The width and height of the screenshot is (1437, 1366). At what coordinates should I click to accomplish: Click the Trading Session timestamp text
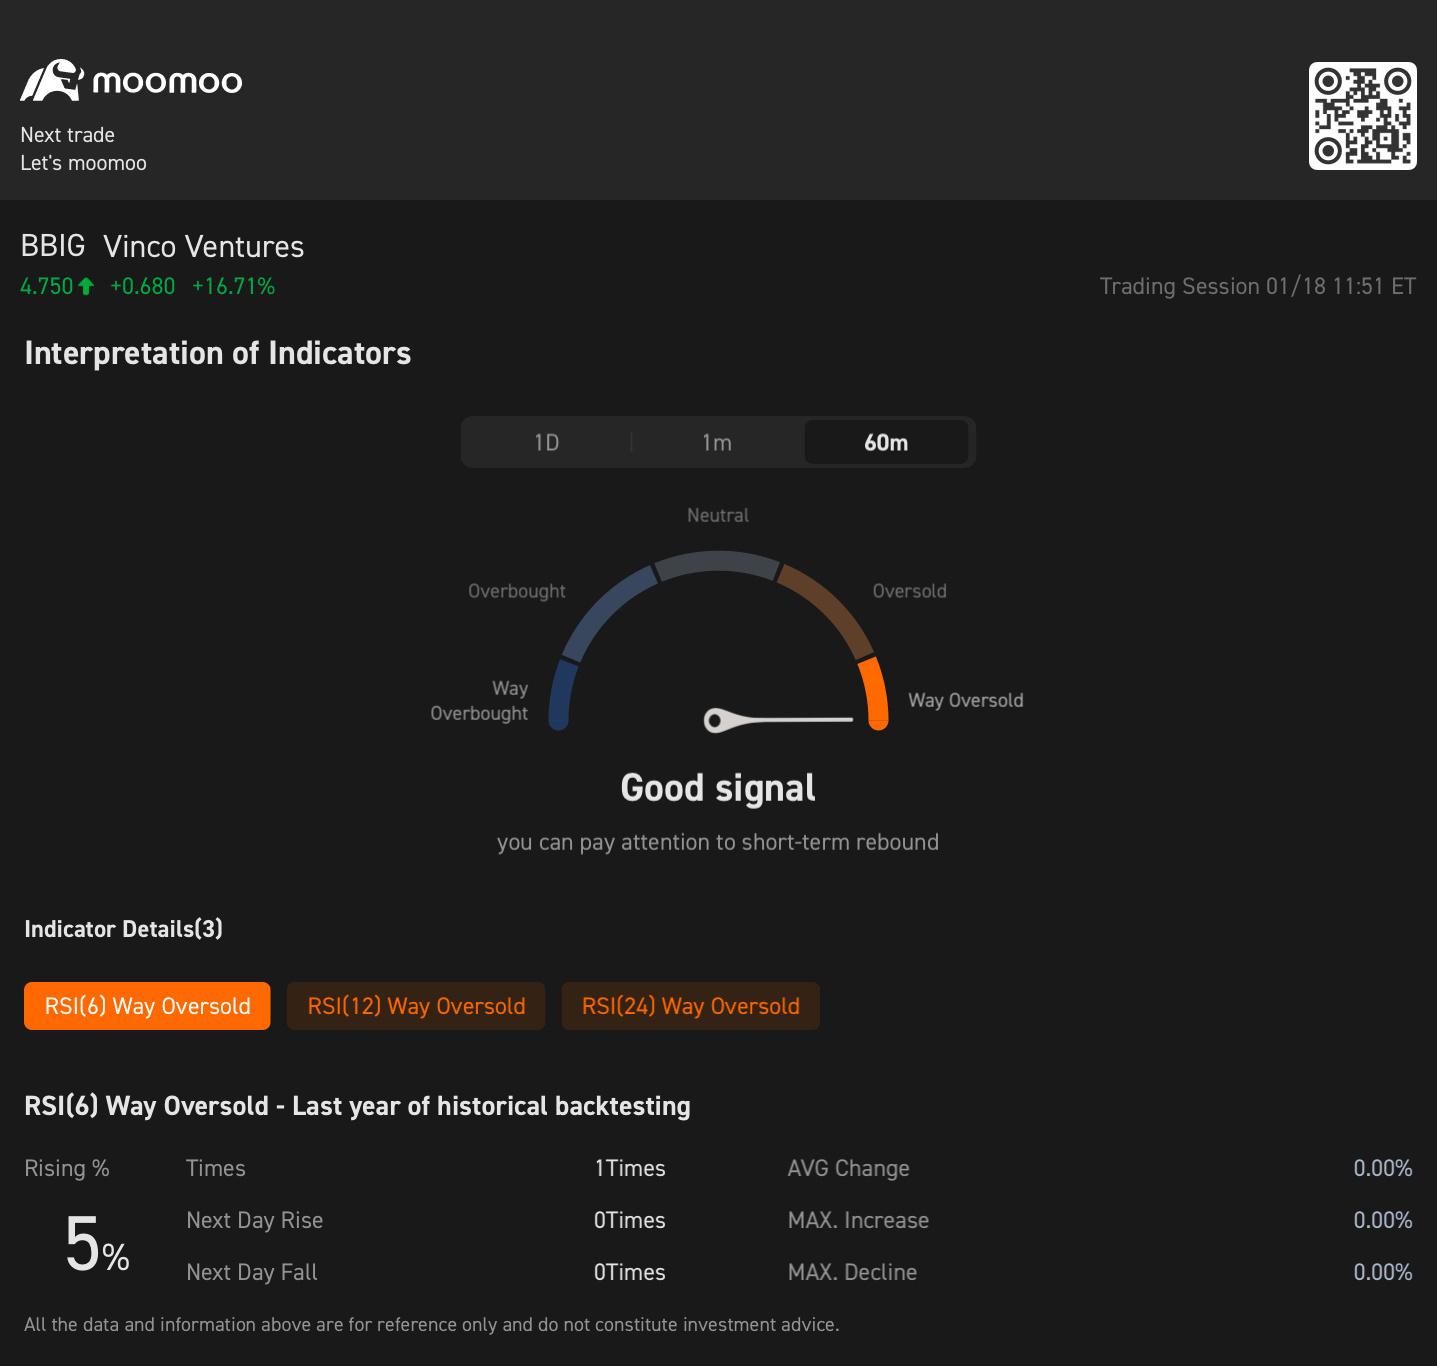tap(1258, 286)
